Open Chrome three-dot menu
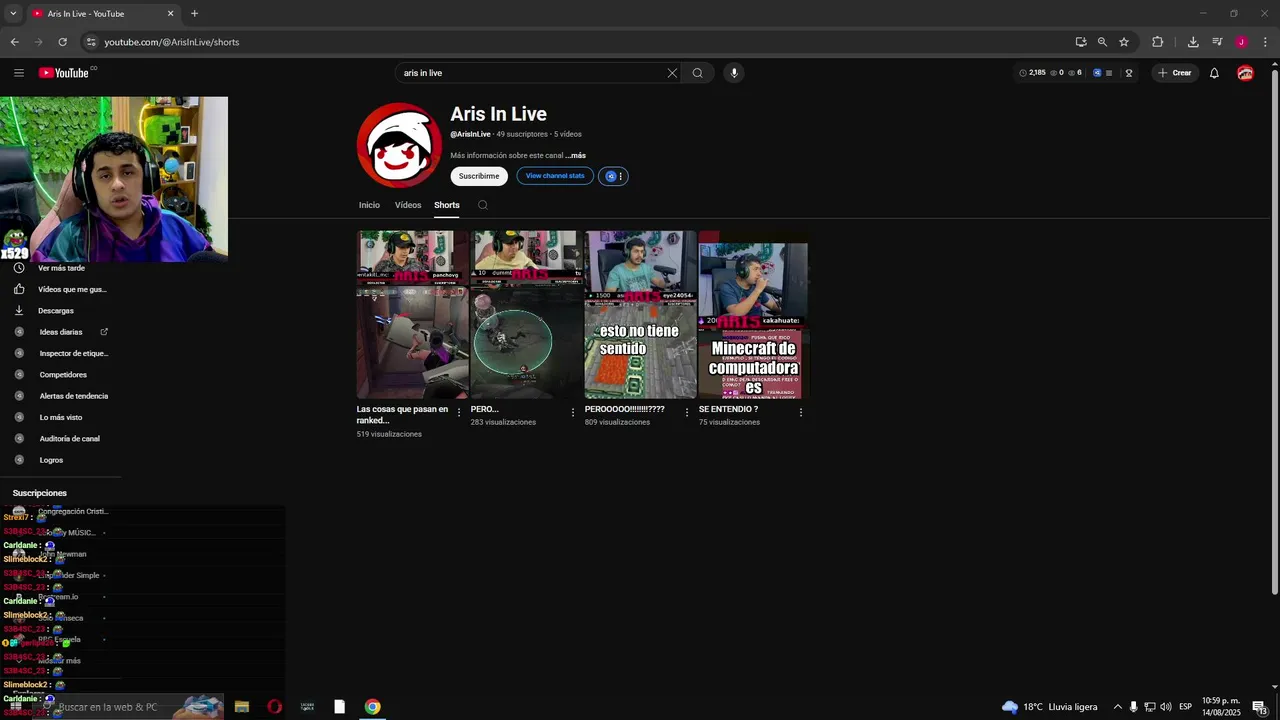 1265,42
